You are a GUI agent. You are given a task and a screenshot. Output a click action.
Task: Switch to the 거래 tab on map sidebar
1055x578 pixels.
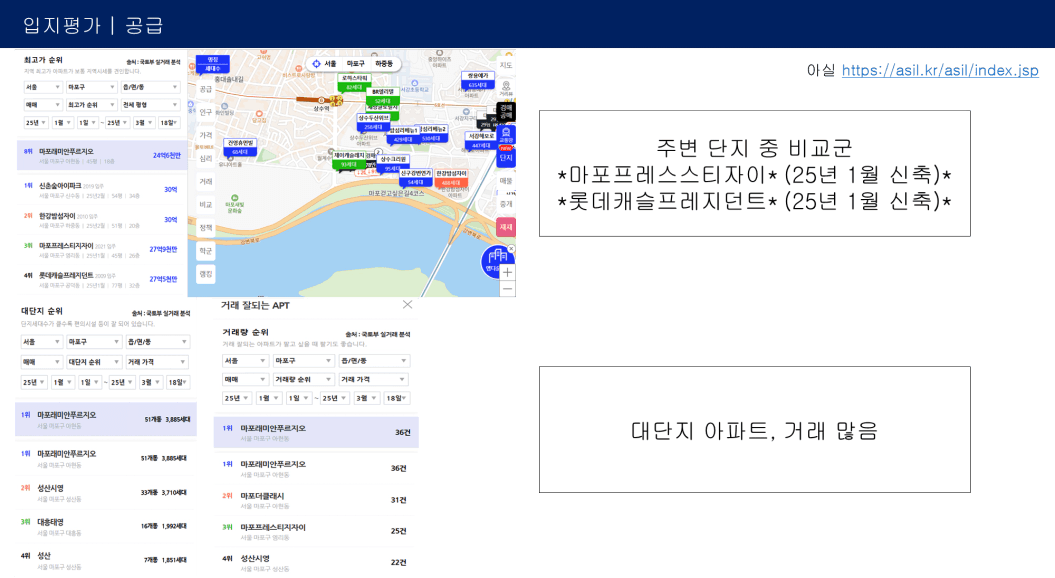[206, 182]
